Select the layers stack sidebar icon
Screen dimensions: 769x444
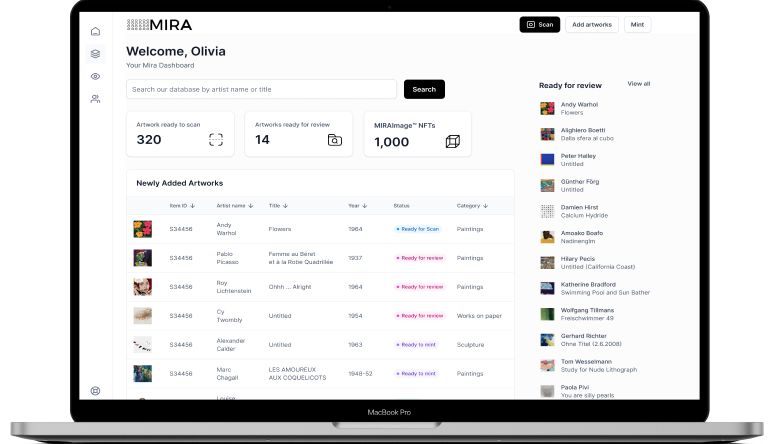(95, 54)
